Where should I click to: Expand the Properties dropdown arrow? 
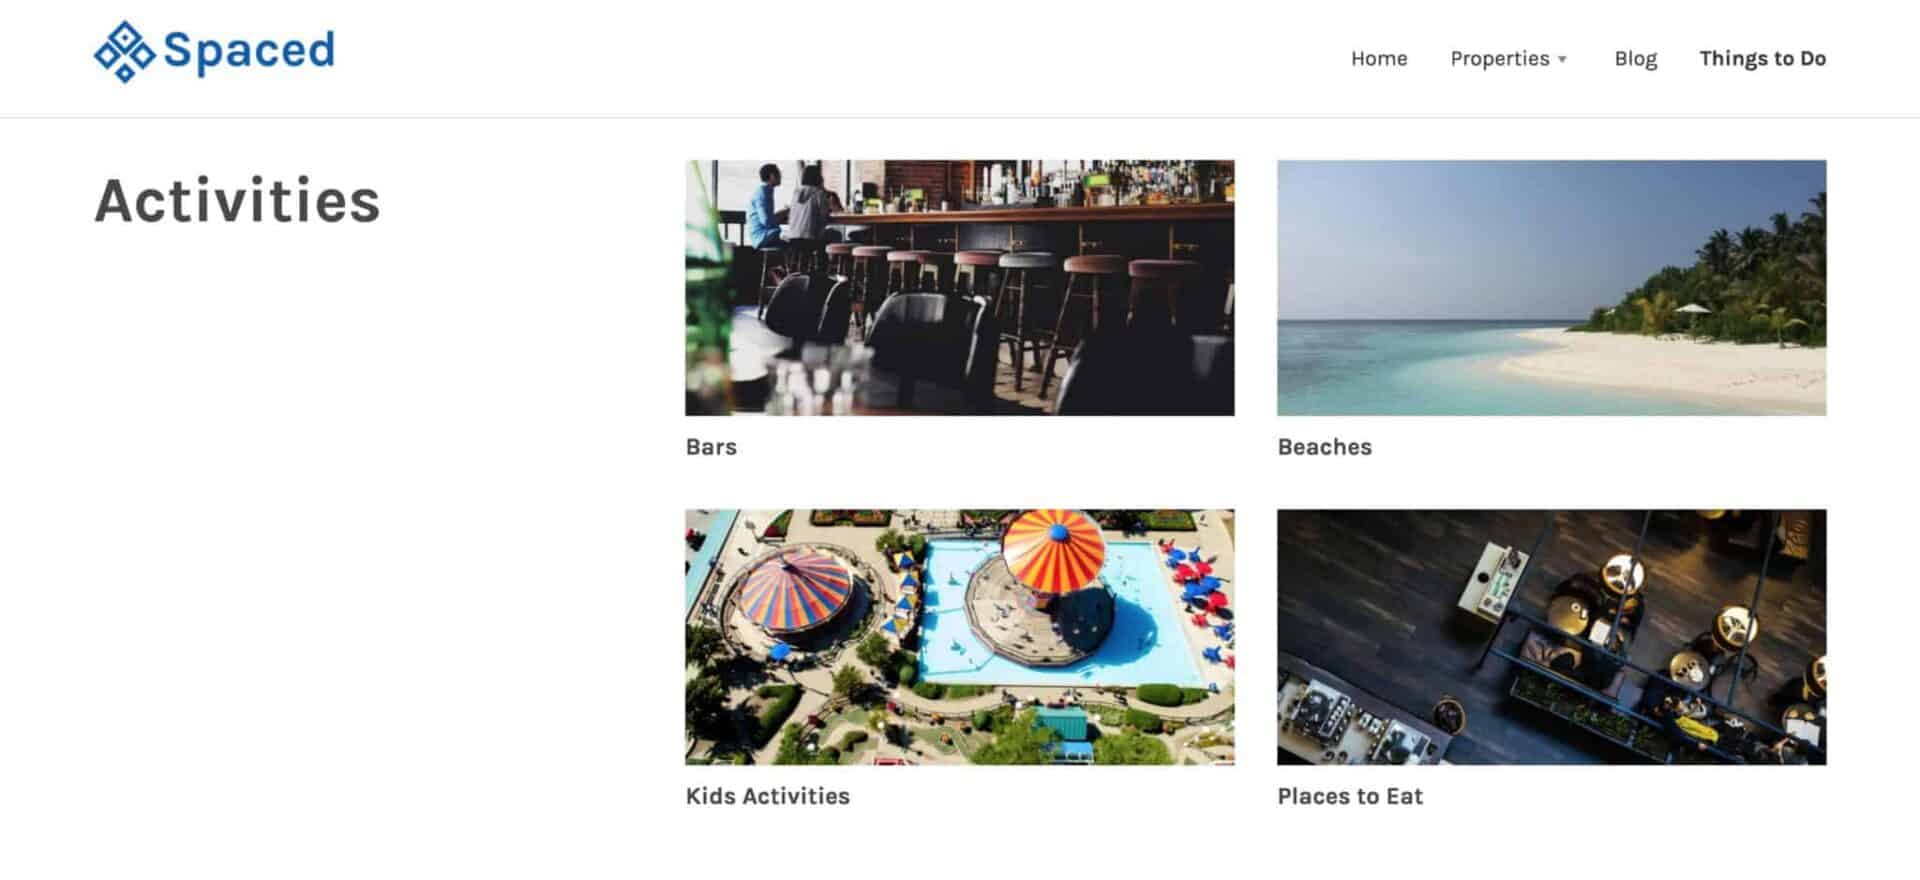[x=1562, y=59]
